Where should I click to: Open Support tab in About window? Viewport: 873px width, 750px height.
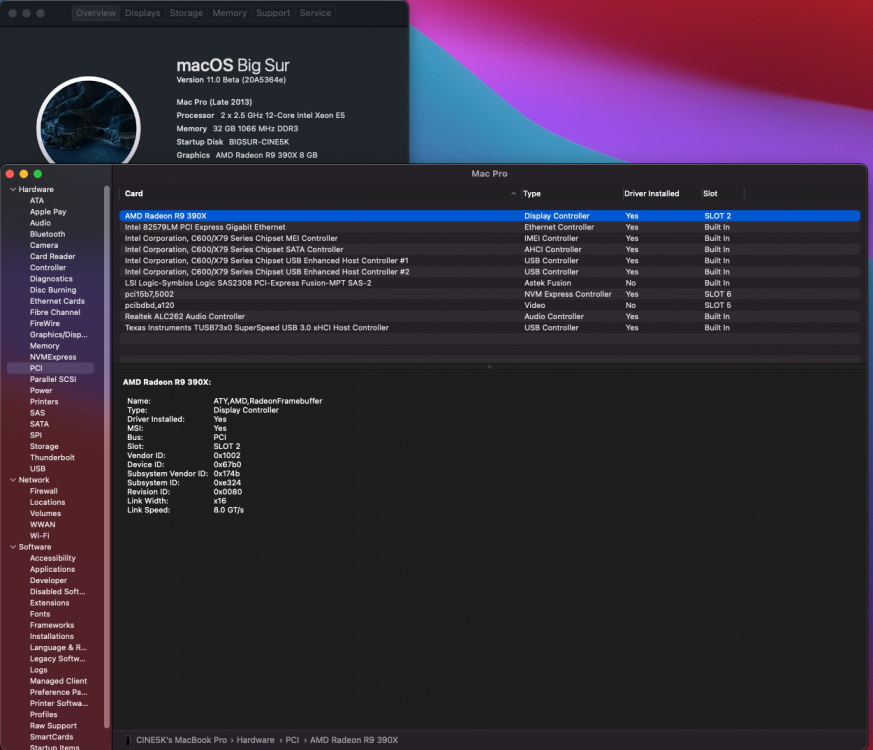[x=273, y=13]
